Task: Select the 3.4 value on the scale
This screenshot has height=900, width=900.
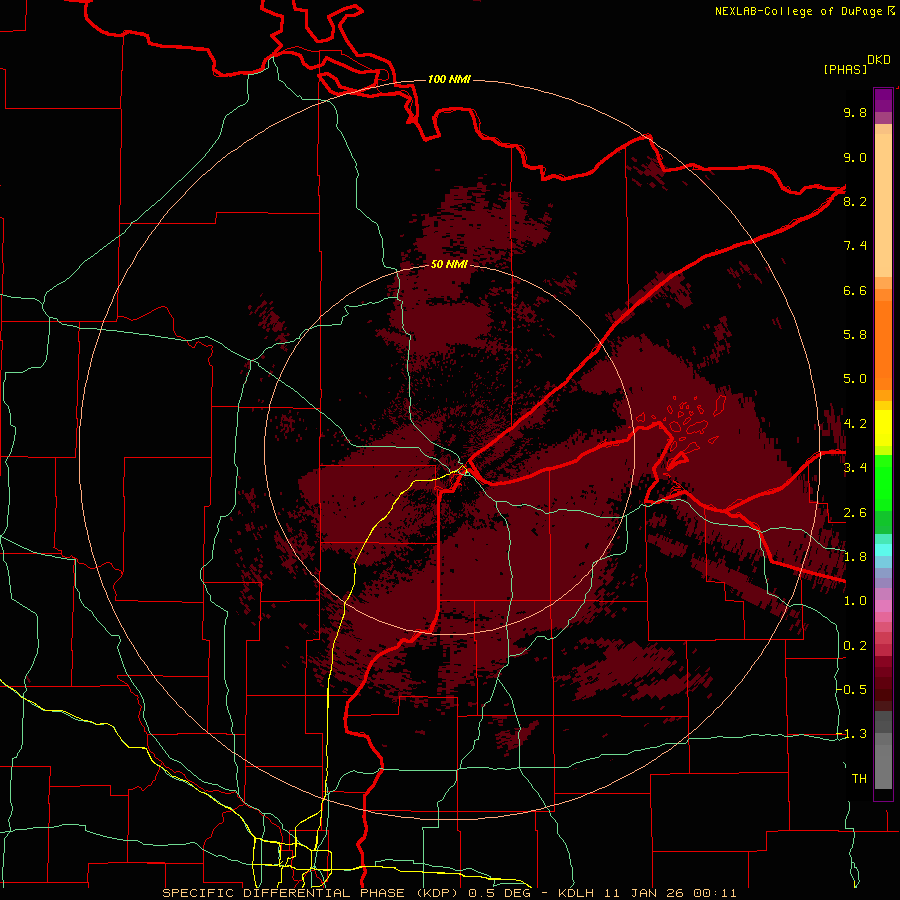Action: coord(855,468)
